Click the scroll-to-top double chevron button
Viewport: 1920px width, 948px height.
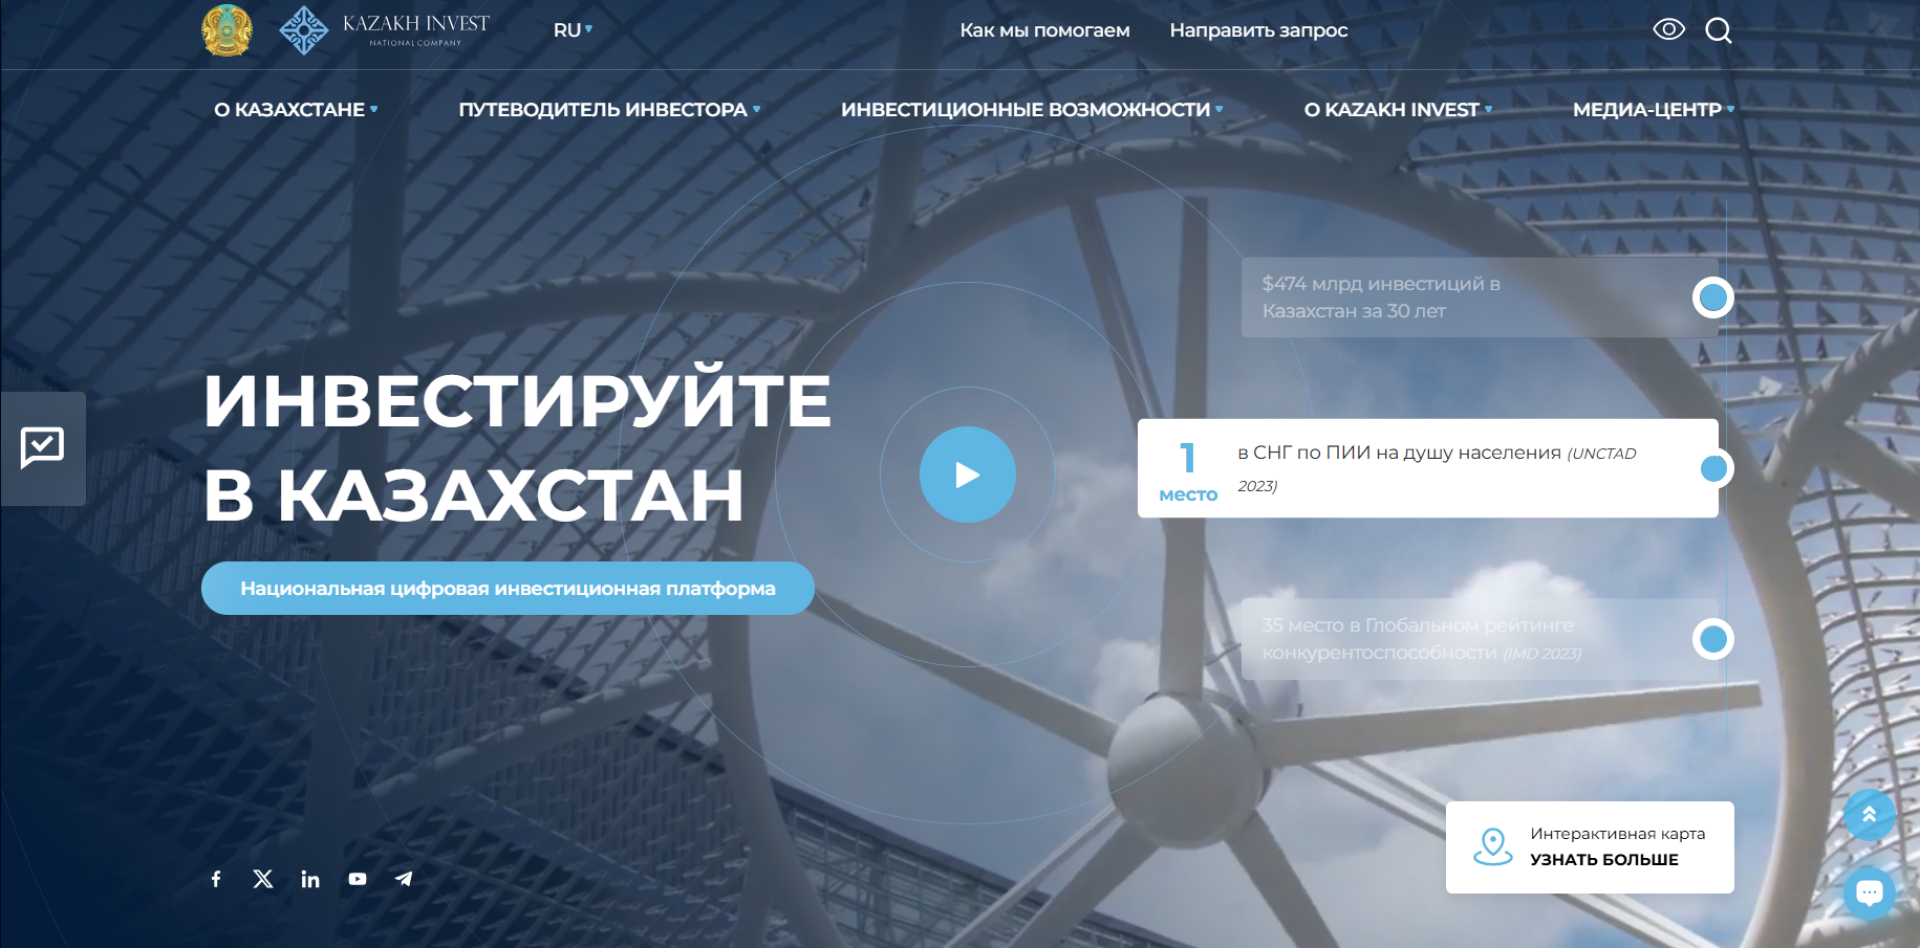pos(1868,815)
